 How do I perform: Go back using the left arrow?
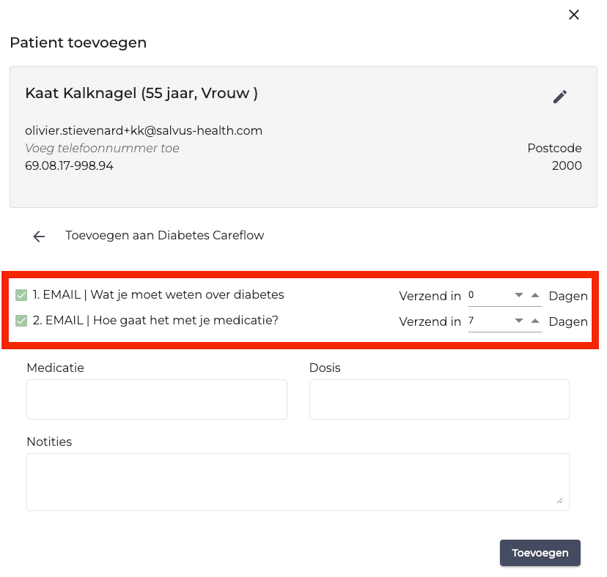pyautogui.click(x=39, y=236)
